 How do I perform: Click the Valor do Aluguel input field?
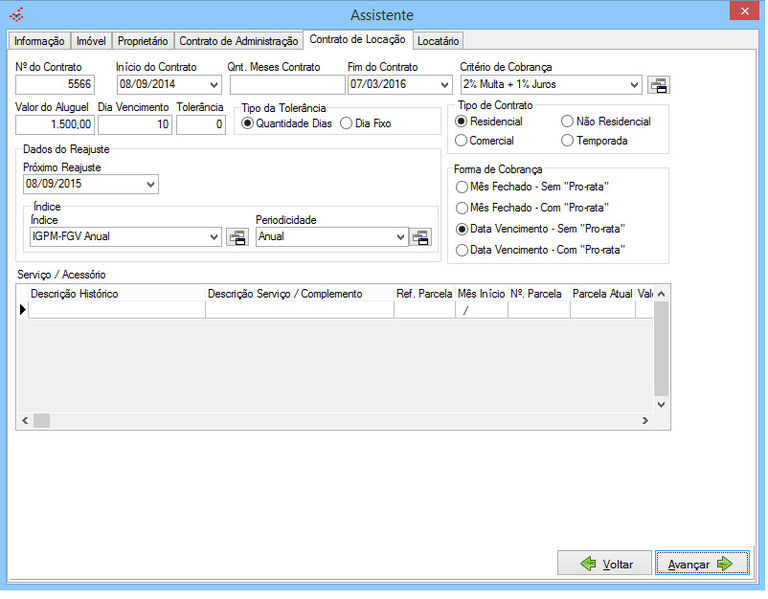pyautogui.click(x=55, y=125)
